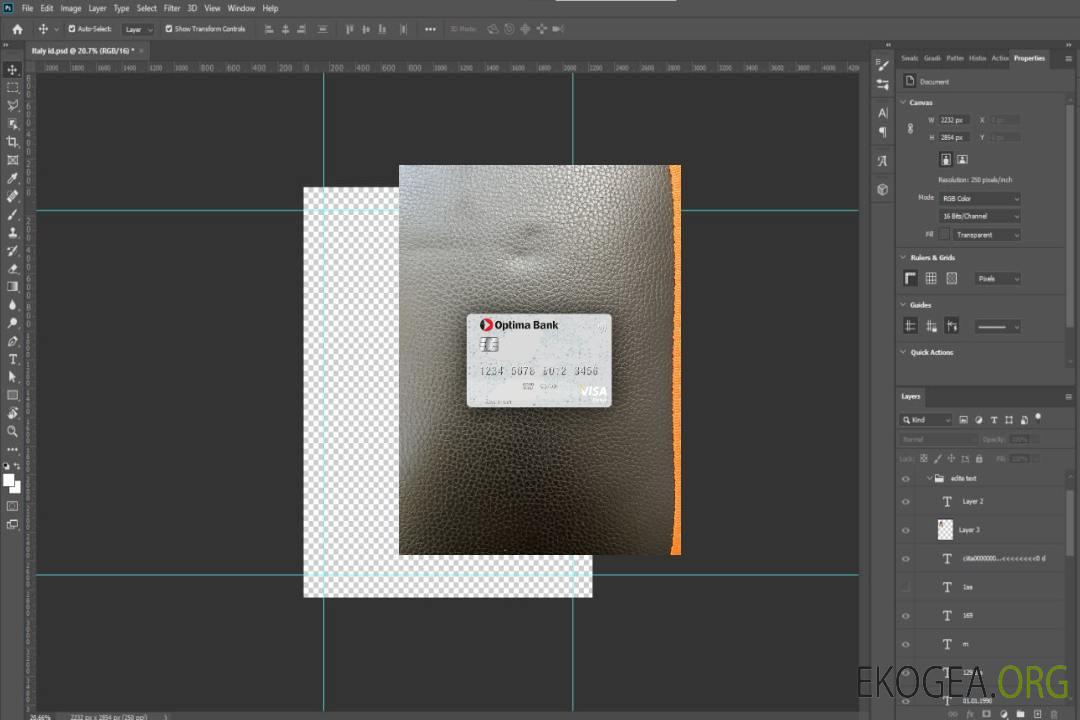
Task: Open the 16 Bits/Channel dropdown
Action: point(980,216)
